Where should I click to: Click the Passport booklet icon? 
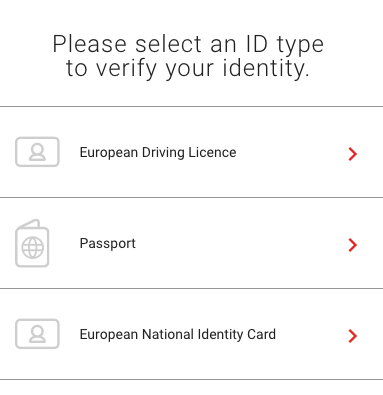(x=32, y=243)
